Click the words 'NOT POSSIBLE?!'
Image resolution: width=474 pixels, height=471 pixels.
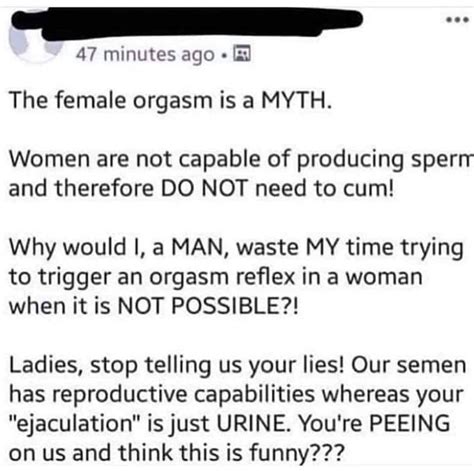tap(208, 306)
